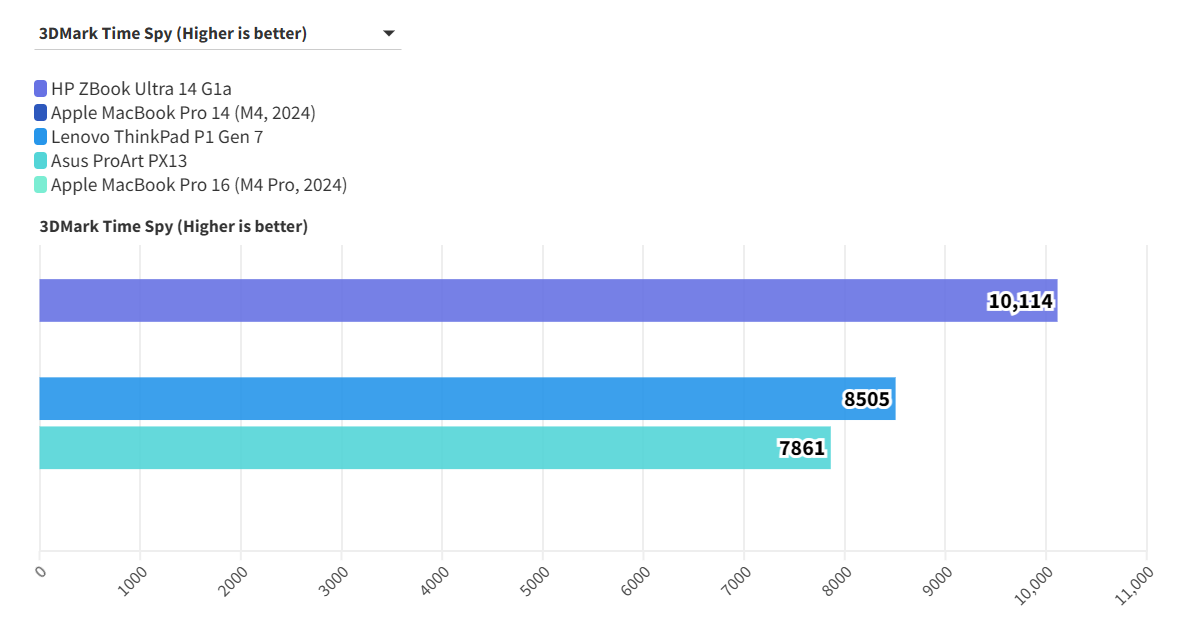Toggle MacBook Pro 16 M4 Pro swatch

(40, 185)
